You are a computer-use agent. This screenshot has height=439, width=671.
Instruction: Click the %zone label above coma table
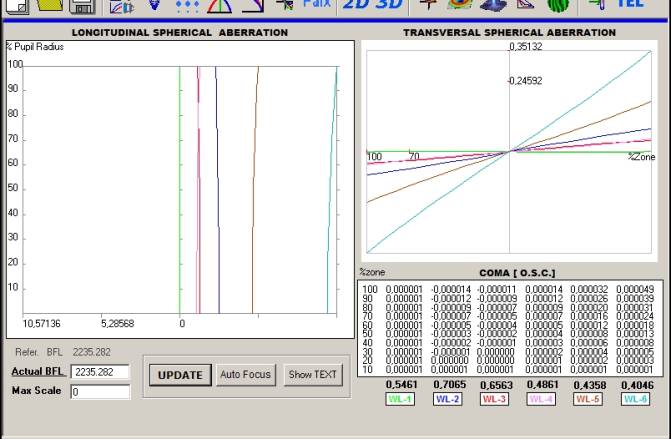pos(372,272)
